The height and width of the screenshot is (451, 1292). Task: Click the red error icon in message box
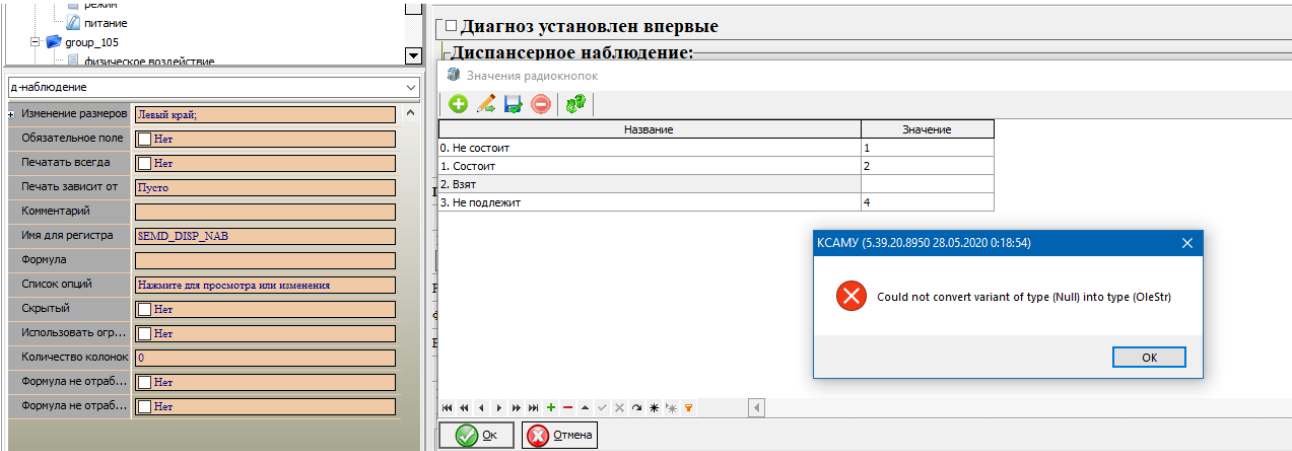851,296
